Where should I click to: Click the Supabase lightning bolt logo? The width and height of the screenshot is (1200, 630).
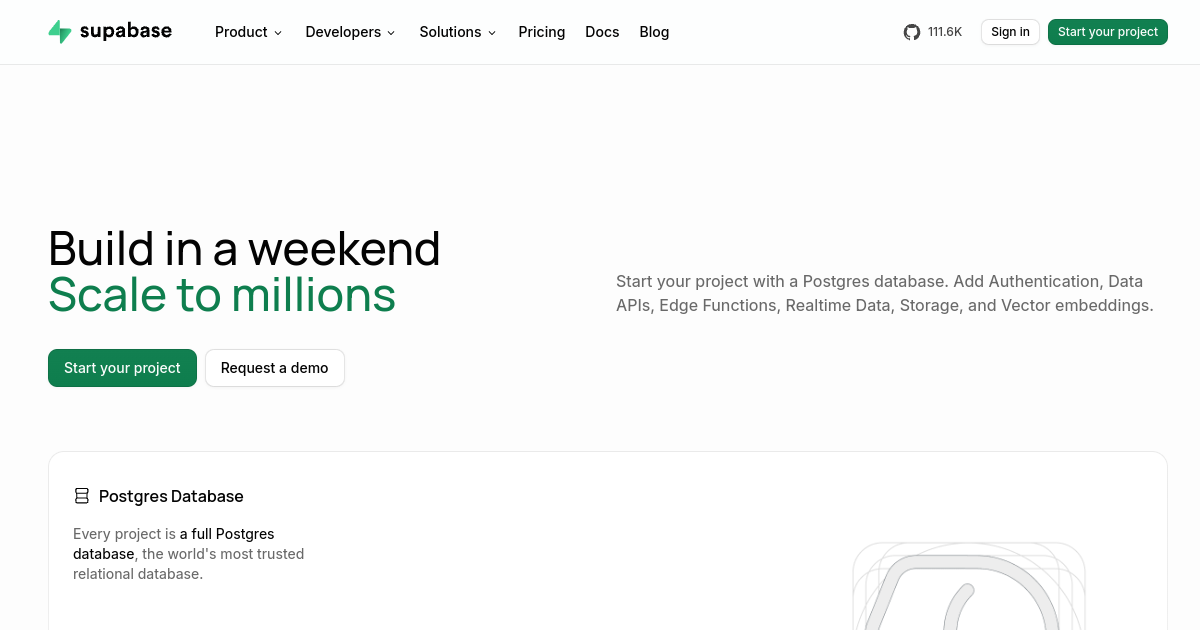coord(60,32)
